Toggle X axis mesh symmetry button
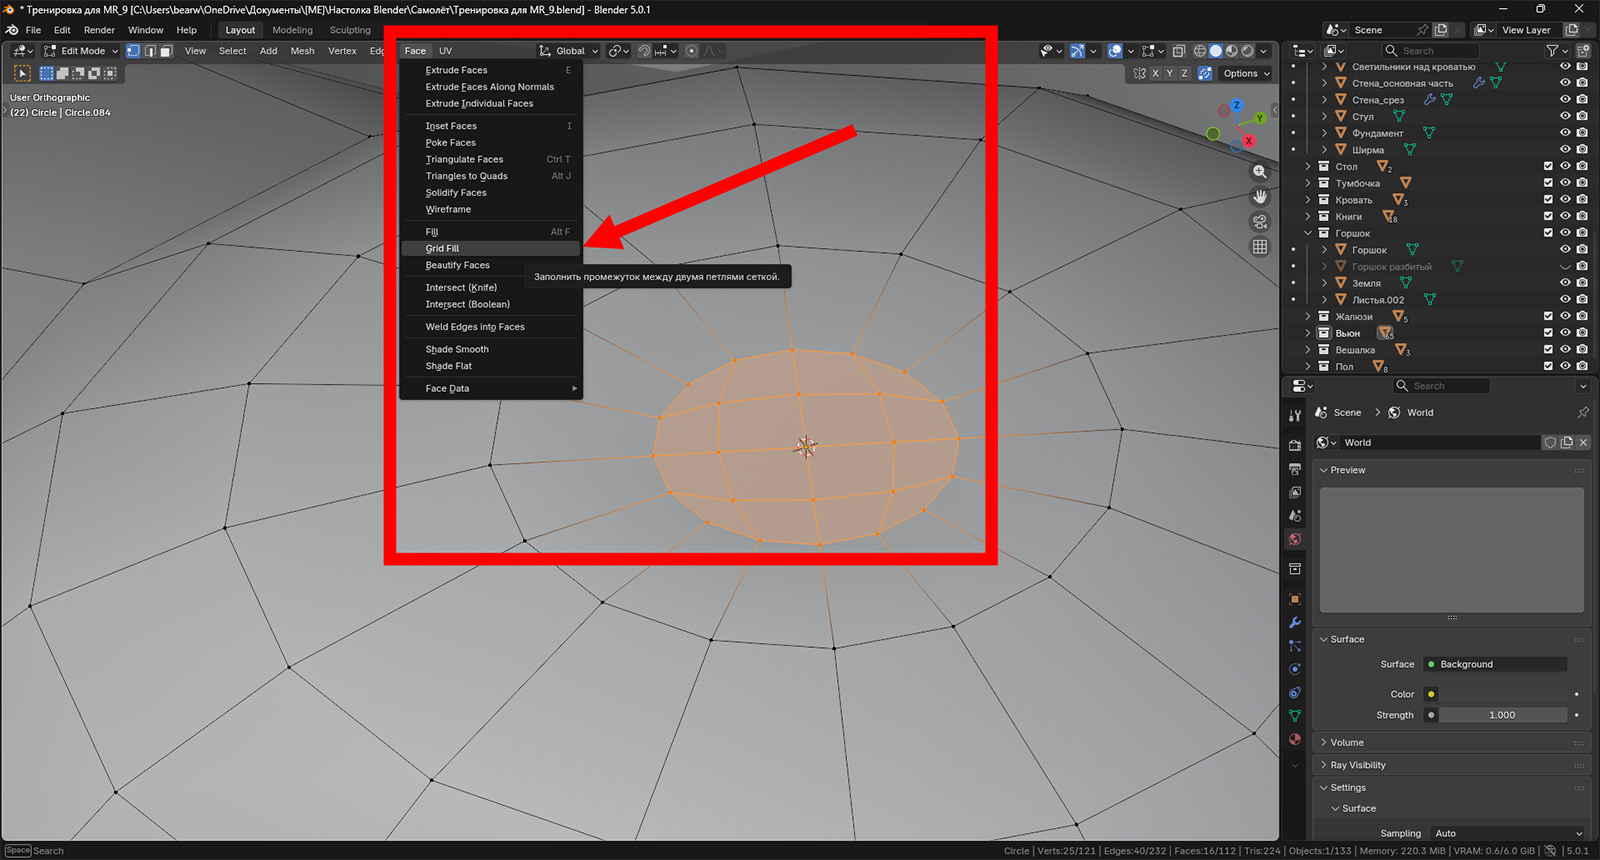This screenshot has width=1600, height=860. tap(1155, 74)
